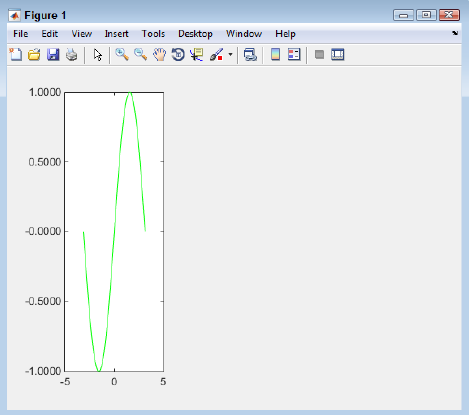Select the Edit Plot arrow tool
This screenshot has height=415, width=469.
pyautogui.click(x=98, y=55)
